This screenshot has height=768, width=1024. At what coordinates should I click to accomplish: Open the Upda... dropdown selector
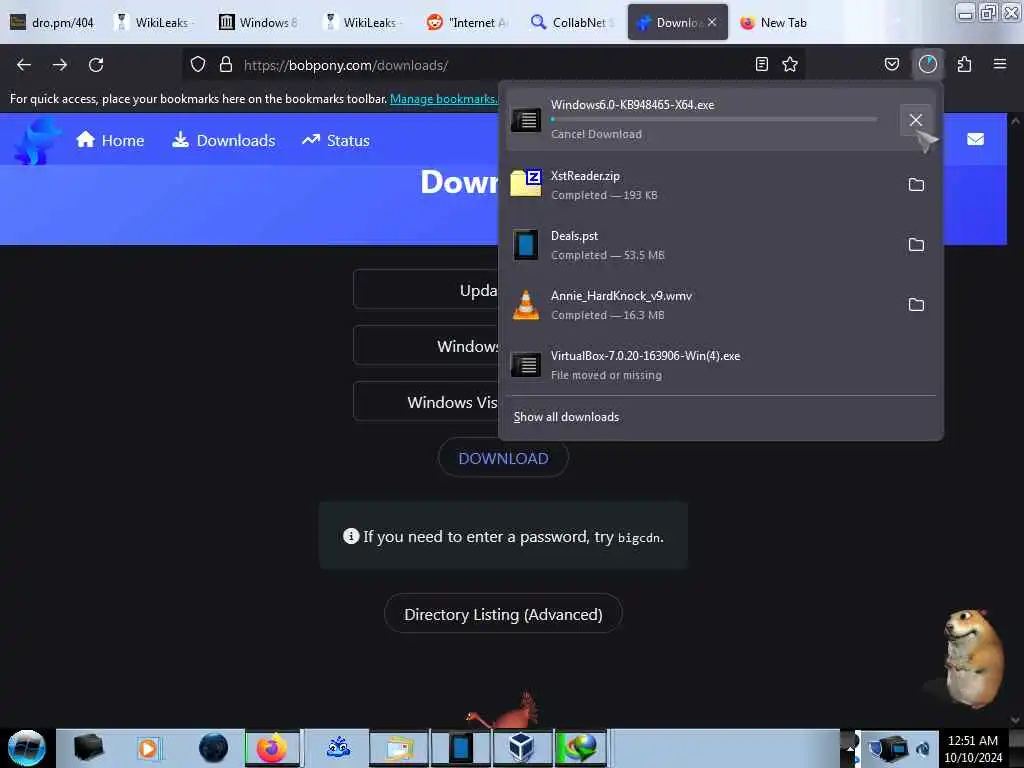click(426, 290)
